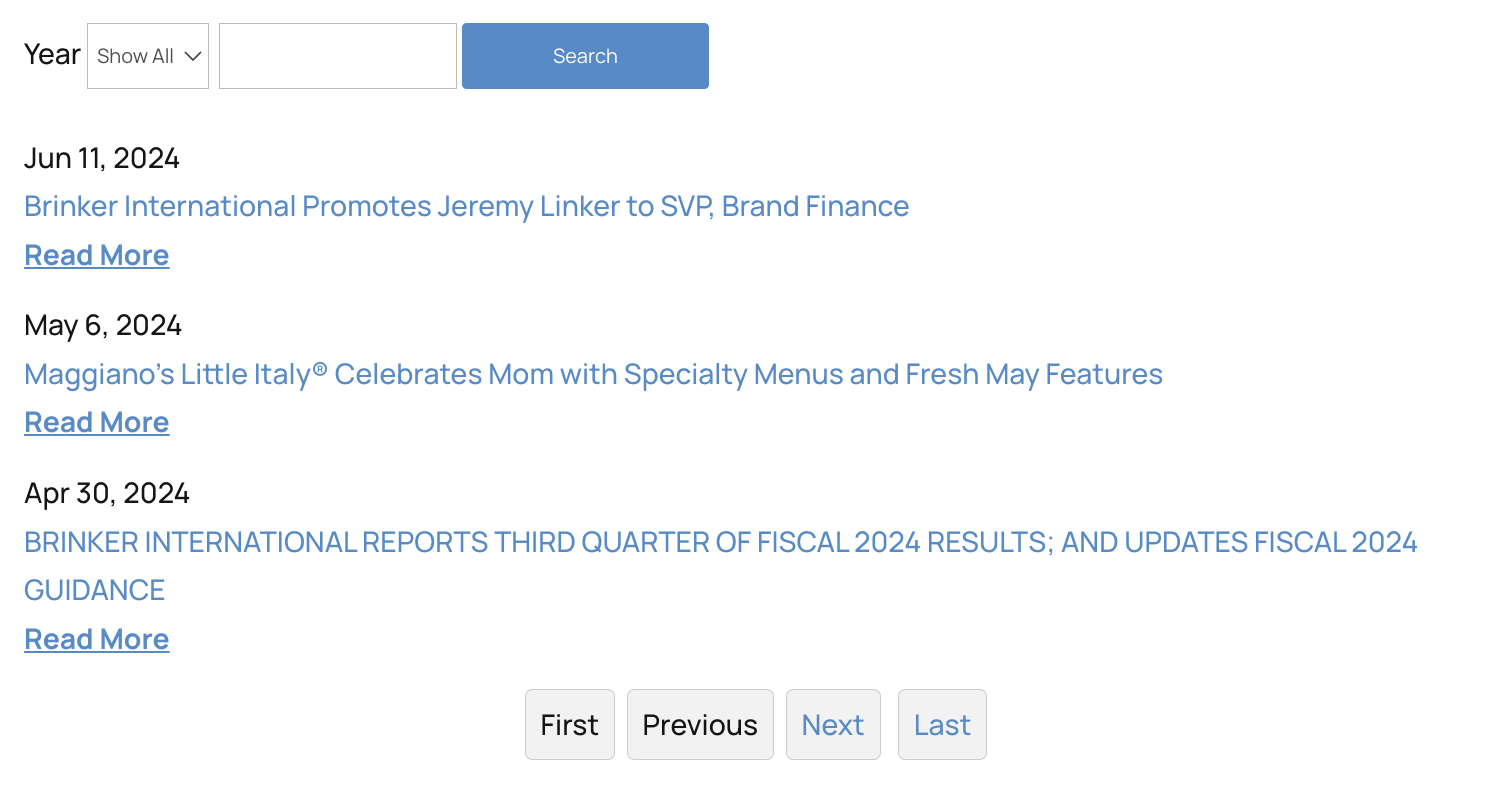Click the Jun 11, 2024 date text
The width and height of the screenshot is (1510, 806).
[102, 158]
